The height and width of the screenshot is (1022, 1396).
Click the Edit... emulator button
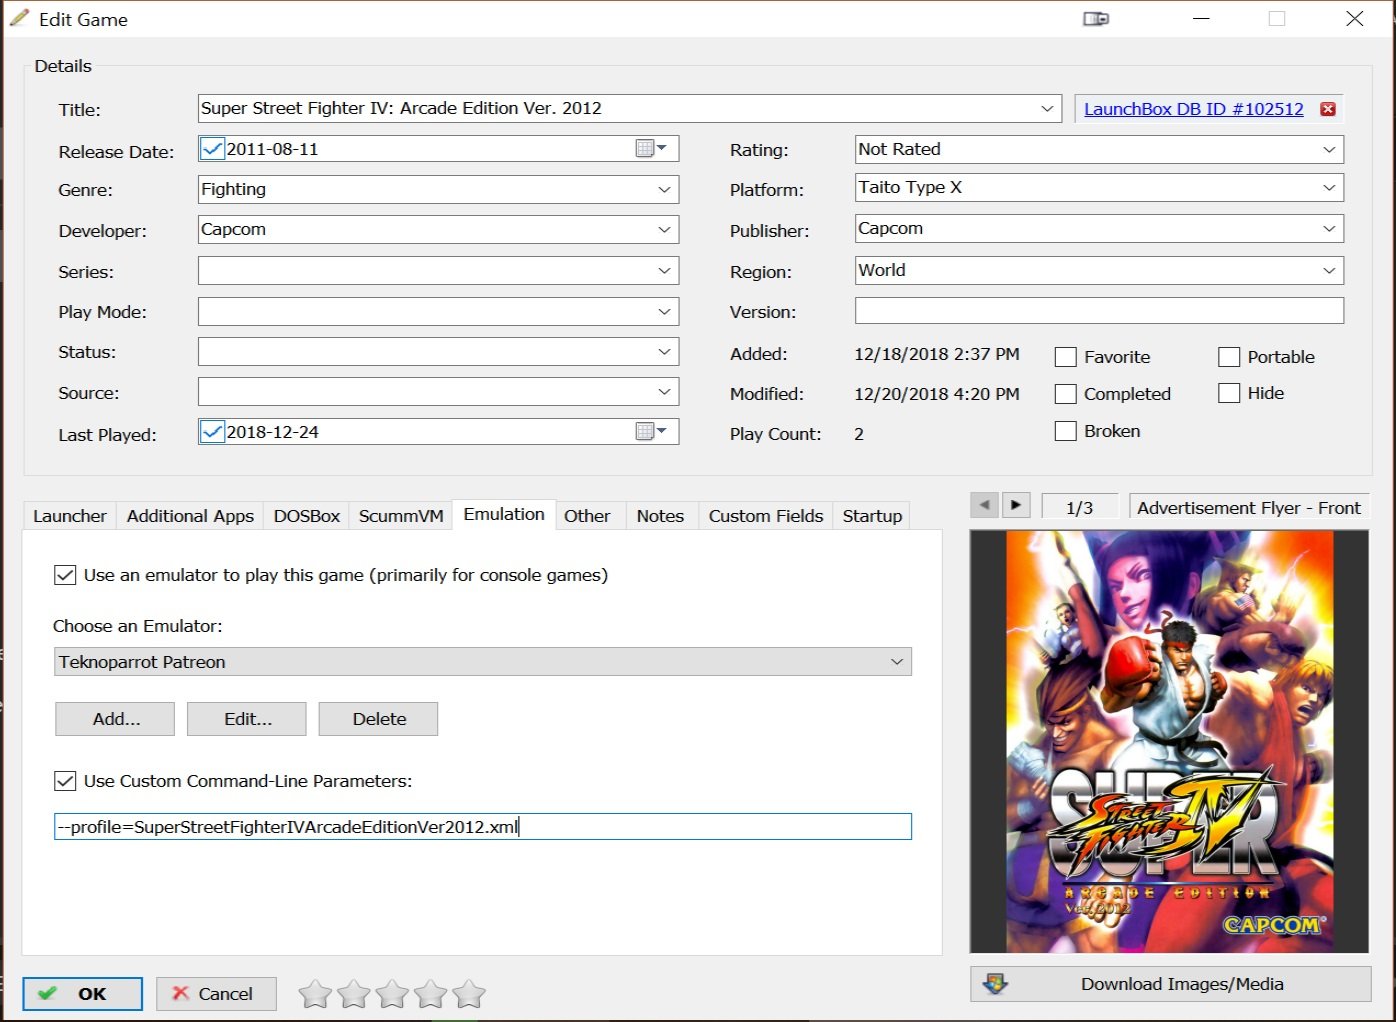pyautogui.click(x=247, y=719)
